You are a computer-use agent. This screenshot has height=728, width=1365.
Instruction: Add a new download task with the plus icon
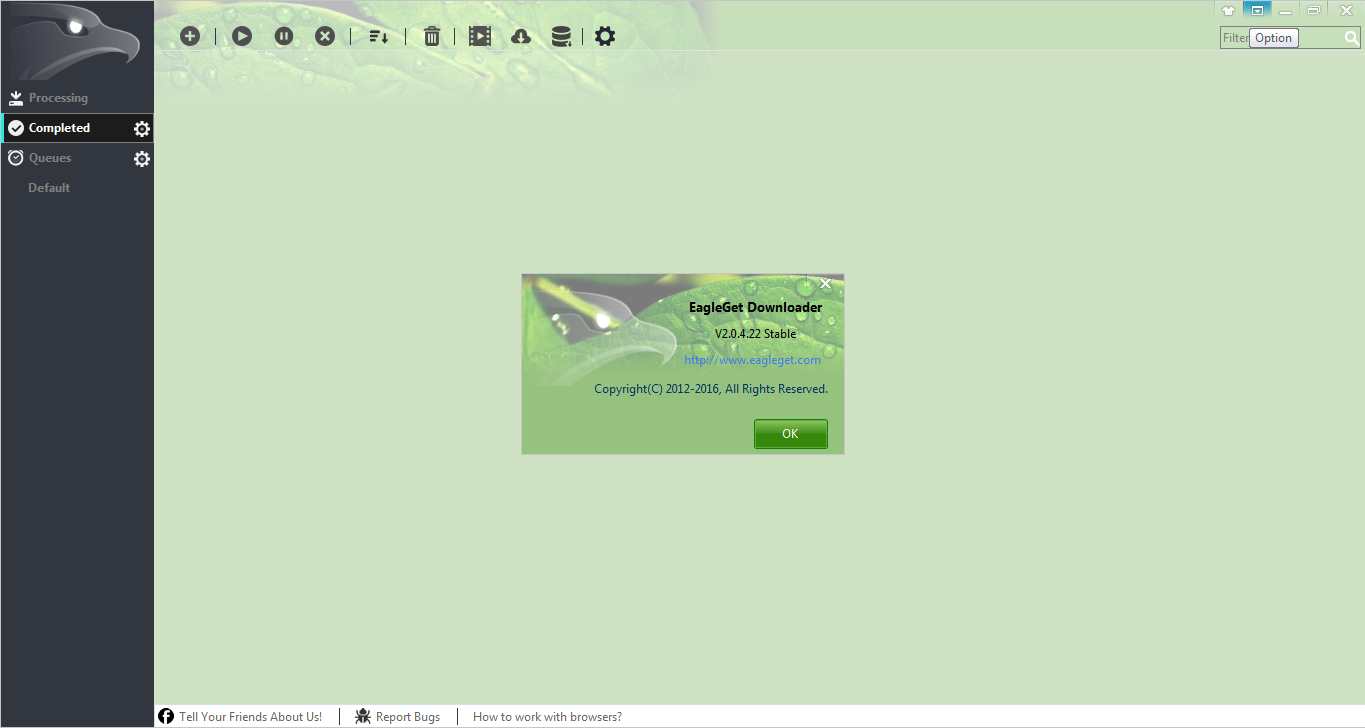tap(190, 36)
